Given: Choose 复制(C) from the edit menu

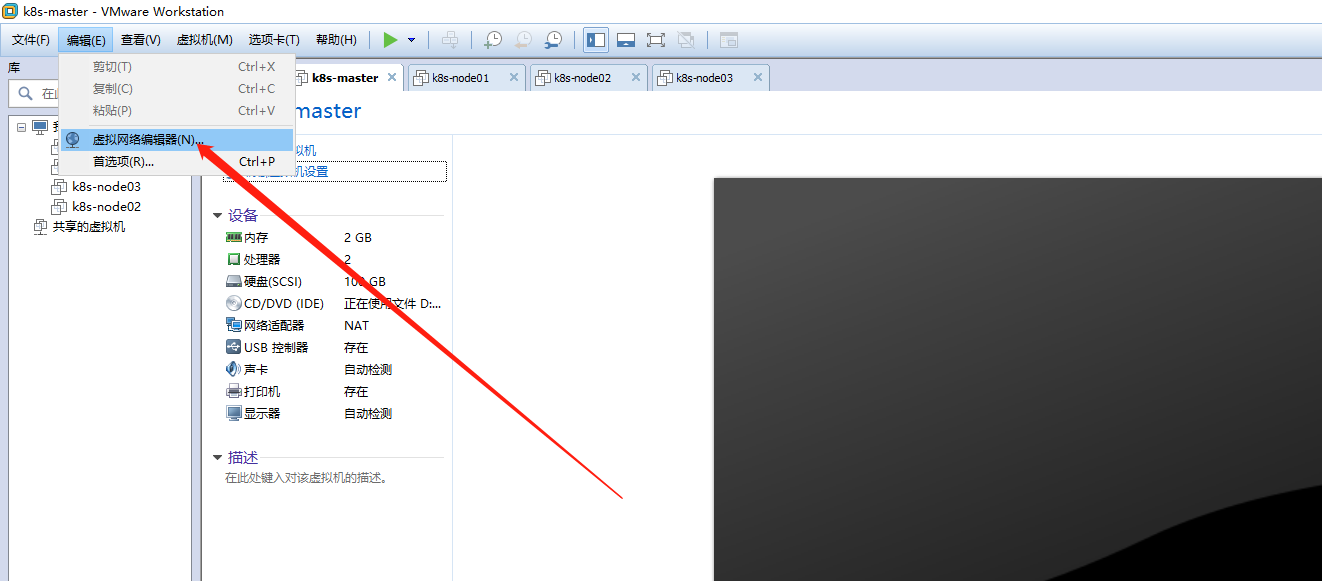Looking at the screenshot, I should (x=177, y=89).
